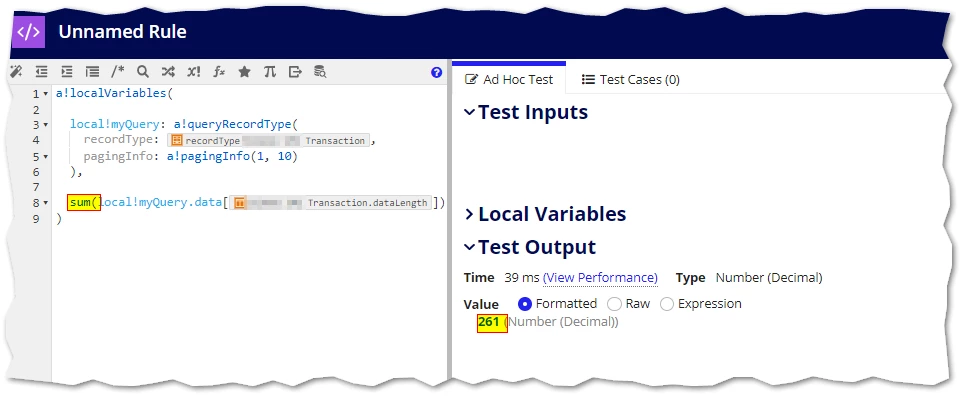
Task: Click the indent icon in editor toolbar
Action: (x=67, y=72)
